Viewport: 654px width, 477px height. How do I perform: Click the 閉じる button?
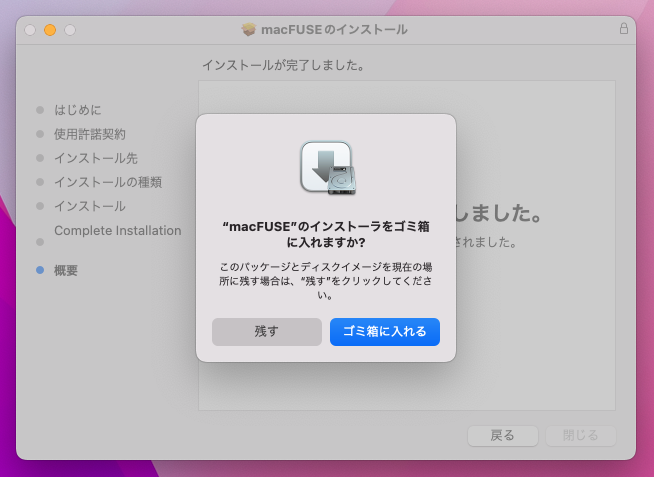[581, 436]
